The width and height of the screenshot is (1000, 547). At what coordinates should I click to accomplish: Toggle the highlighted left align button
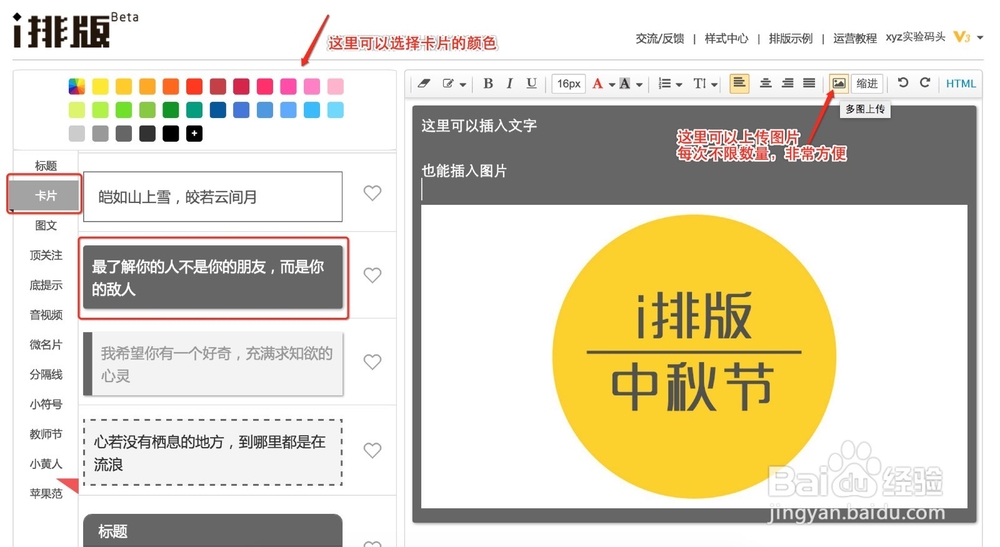coord(739,84)
